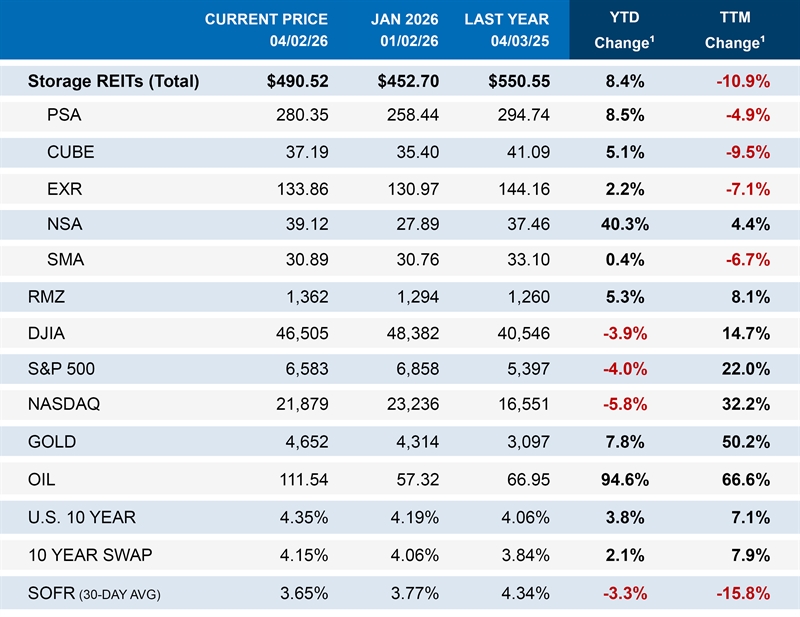
Task: Click the CURRENT PRICE column header
Action: coord(267,30)
